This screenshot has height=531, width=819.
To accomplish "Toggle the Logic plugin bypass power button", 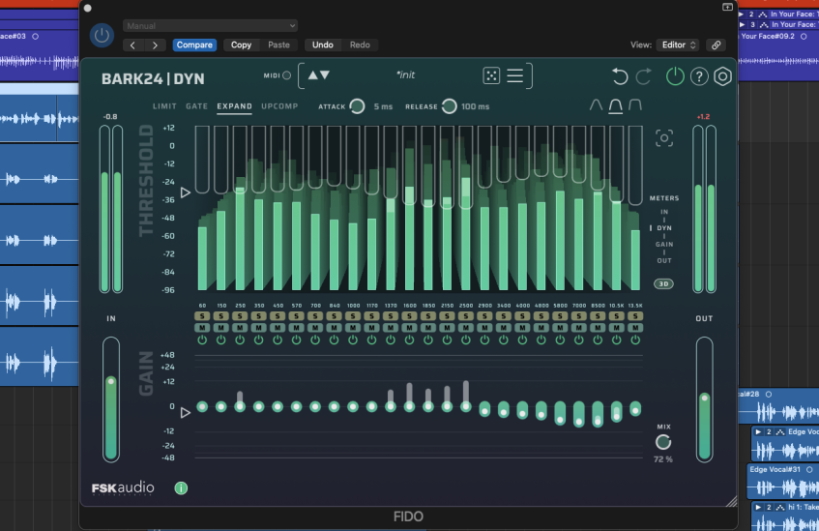I will click(102, 36).
